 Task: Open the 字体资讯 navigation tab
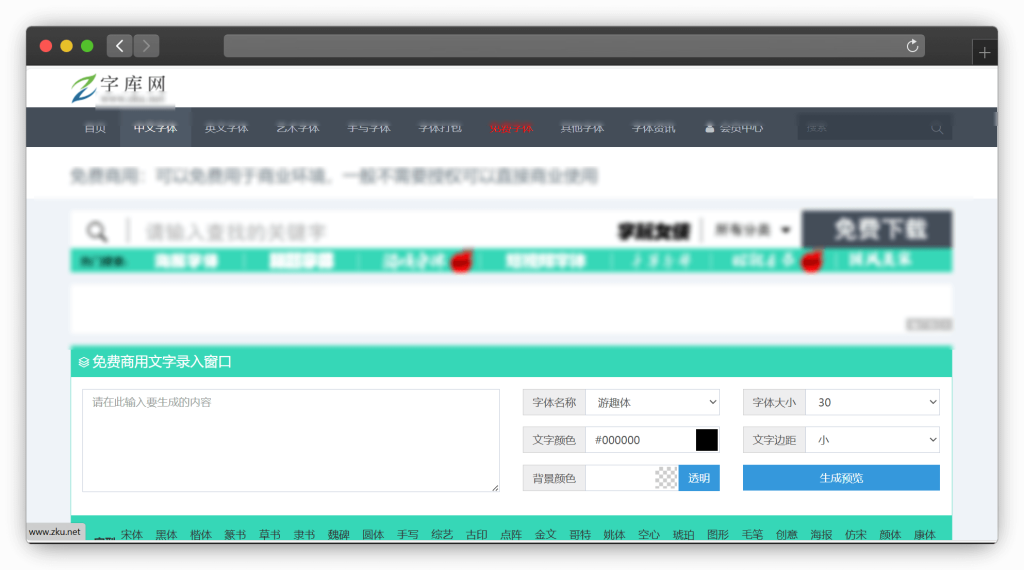[654, 128]
